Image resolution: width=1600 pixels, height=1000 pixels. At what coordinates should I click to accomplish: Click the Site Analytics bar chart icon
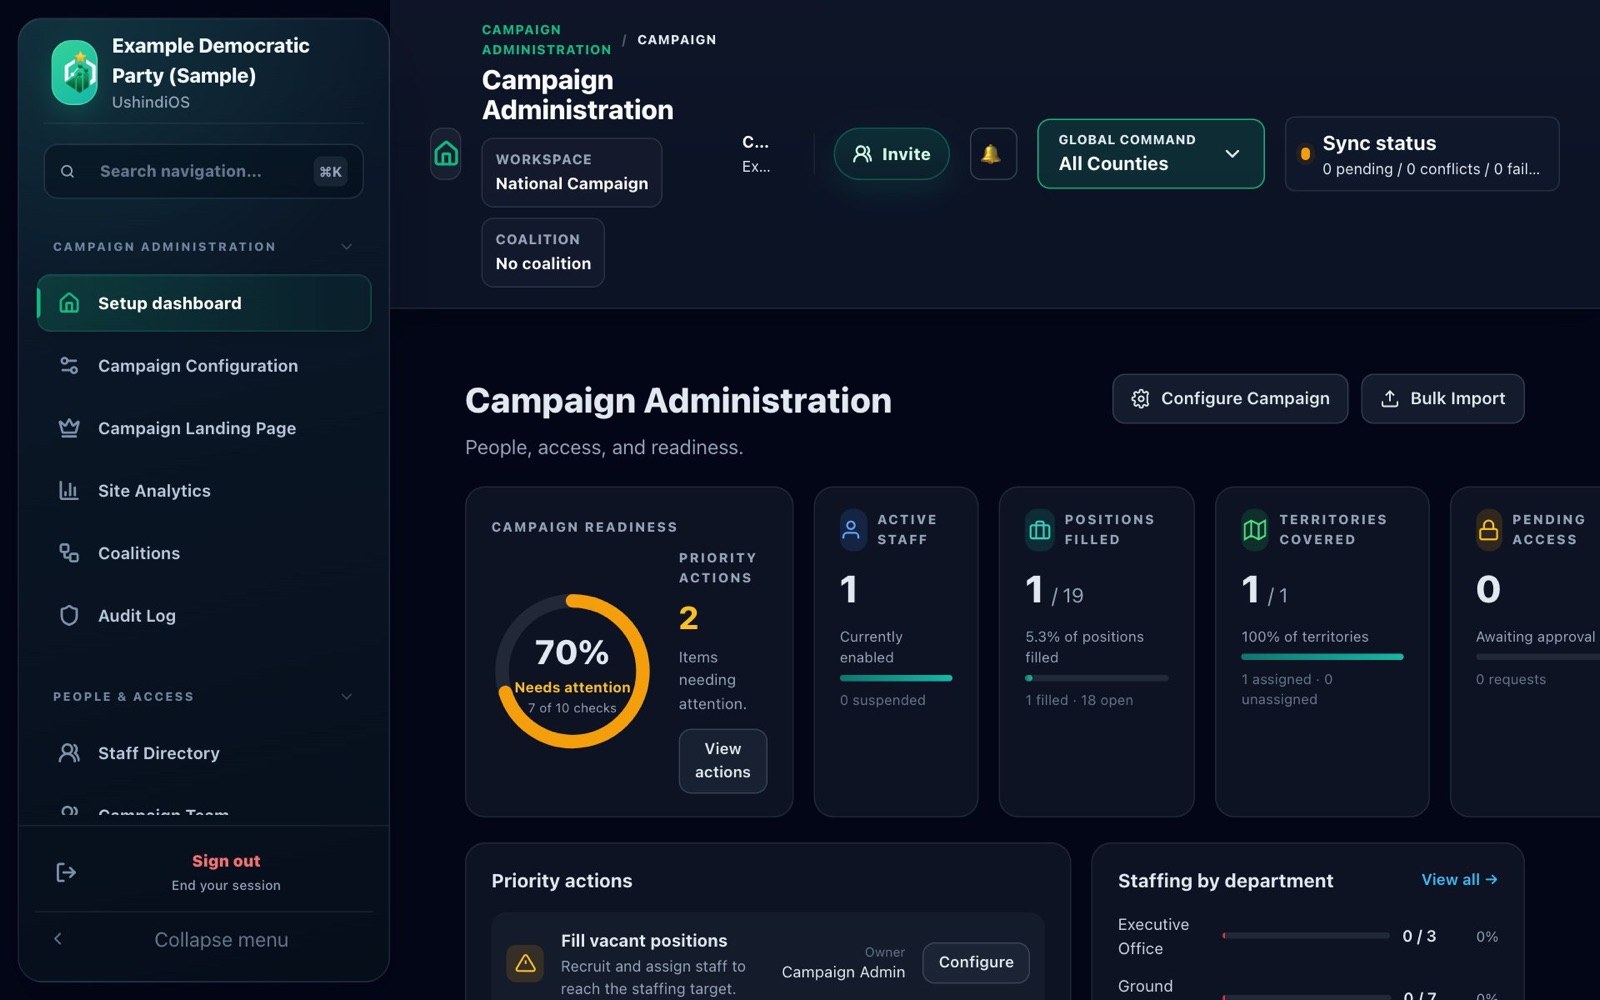coord(69,491)
